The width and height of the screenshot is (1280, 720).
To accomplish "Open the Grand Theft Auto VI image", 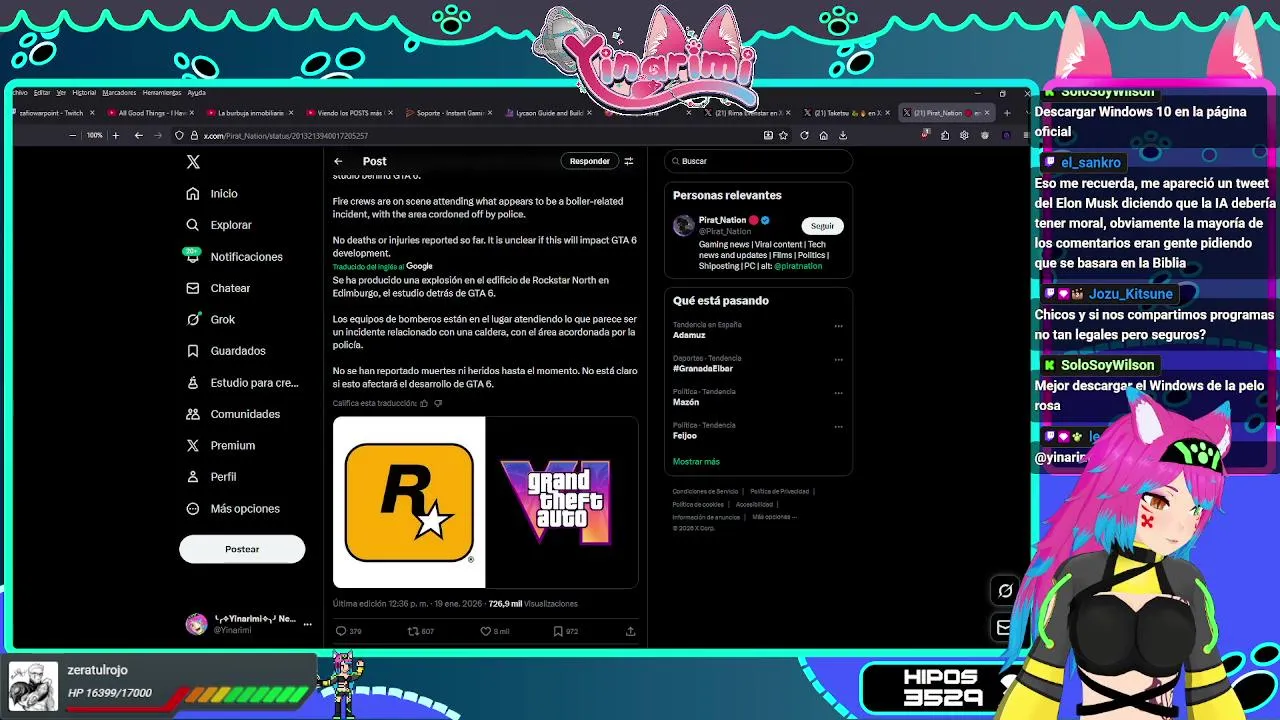I will tap(562, 502).
